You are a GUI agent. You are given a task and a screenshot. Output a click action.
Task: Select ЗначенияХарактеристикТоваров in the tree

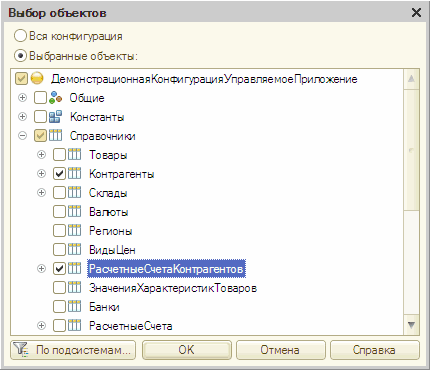pos(173,288)
